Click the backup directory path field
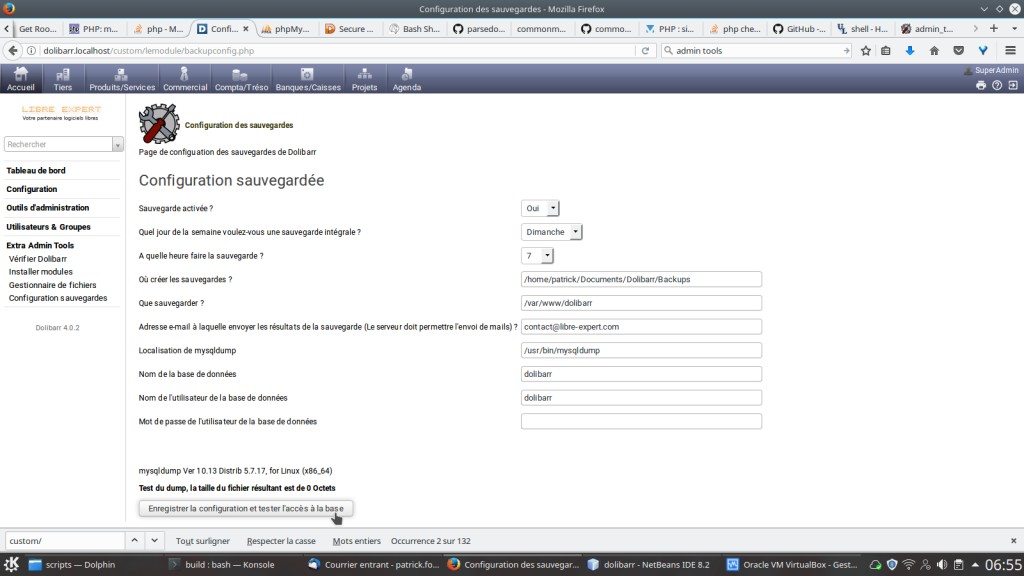The image size is (1024, 576). tap(641, 279)
